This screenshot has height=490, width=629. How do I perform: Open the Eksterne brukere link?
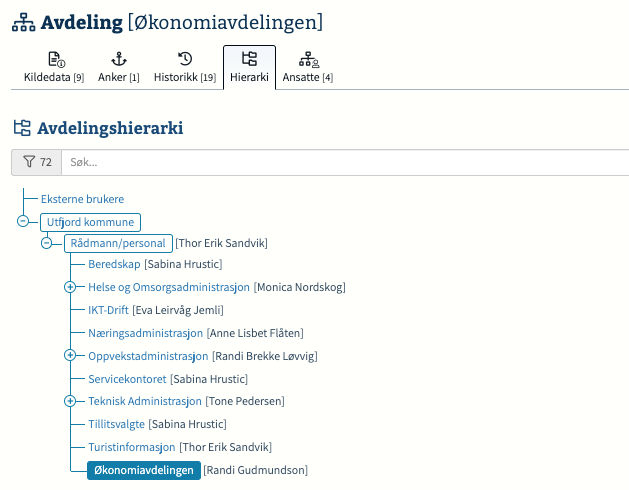click(82, 199)
